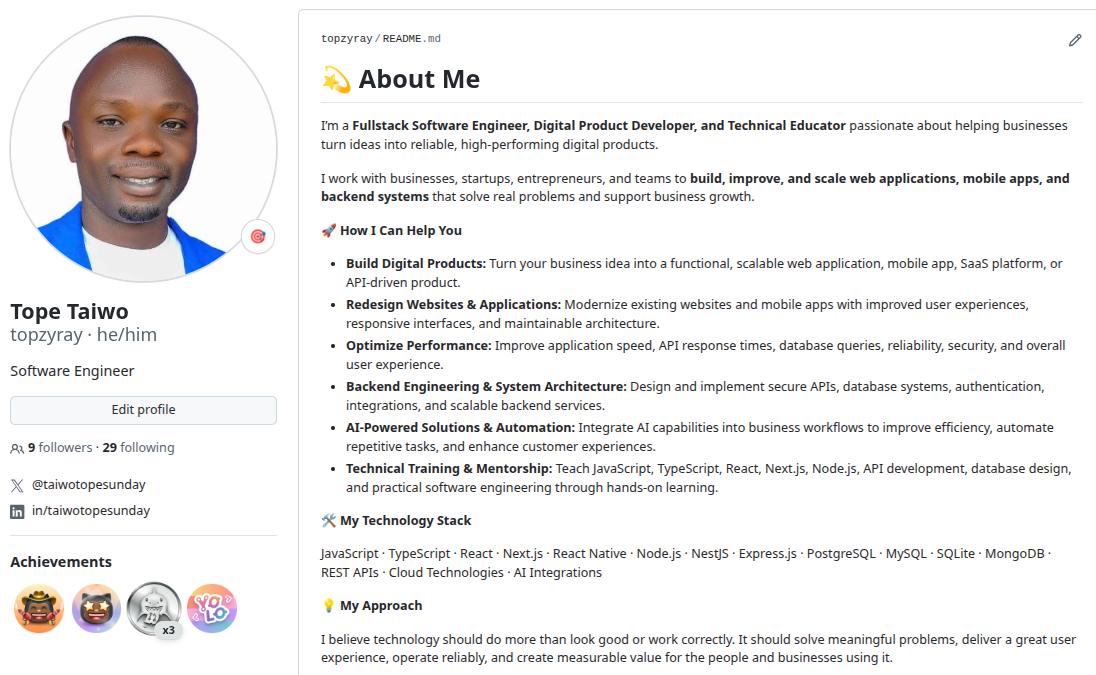Click the X (Twitter) logo icon

[x=17, y=485]
